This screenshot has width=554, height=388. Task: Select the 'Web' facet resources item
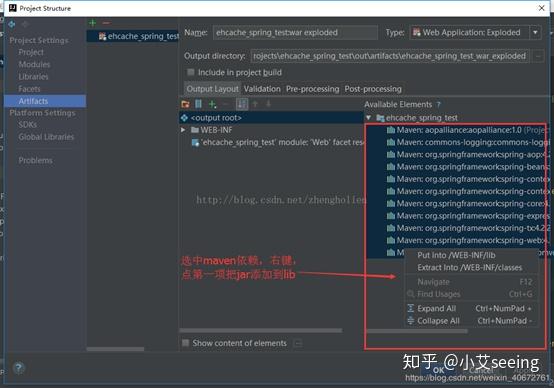tap(277, 142)
